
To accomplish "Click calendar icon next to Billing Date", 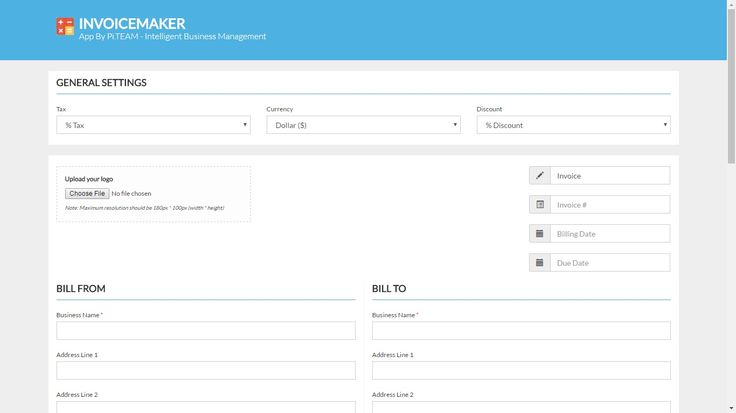I will tap(540, 234).
